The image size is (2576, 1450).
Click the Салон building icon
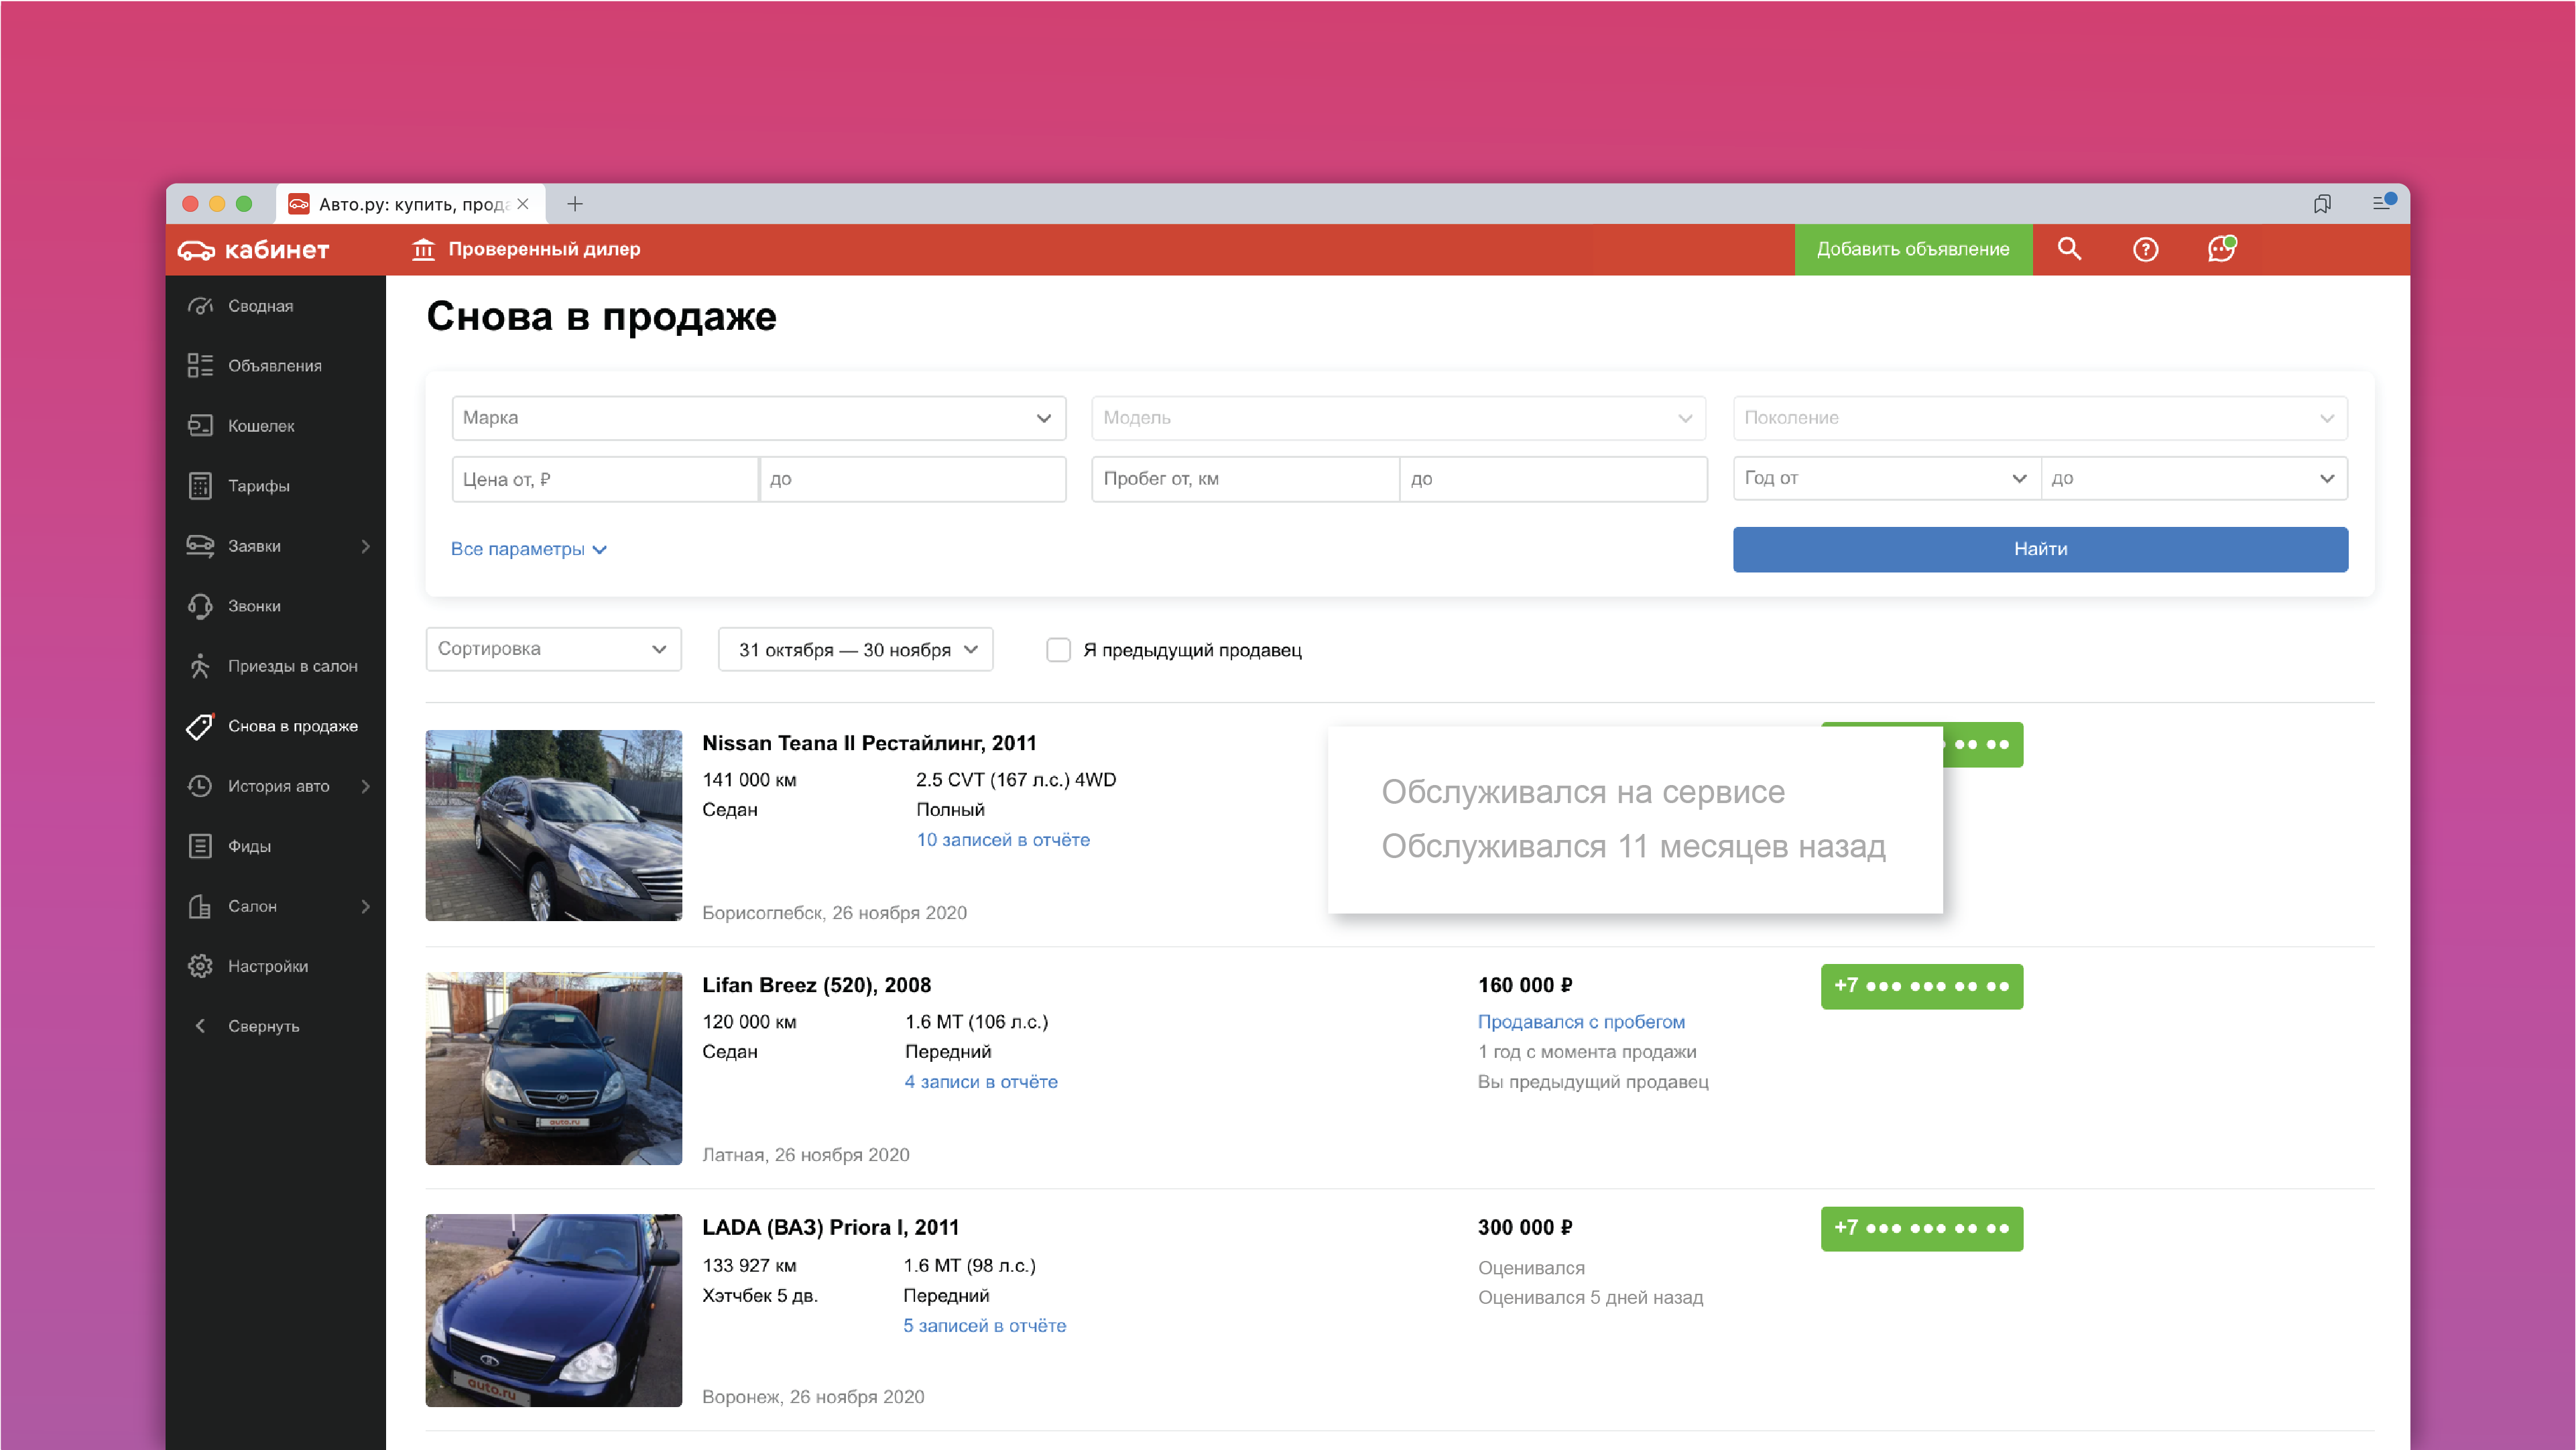[200, 906]
